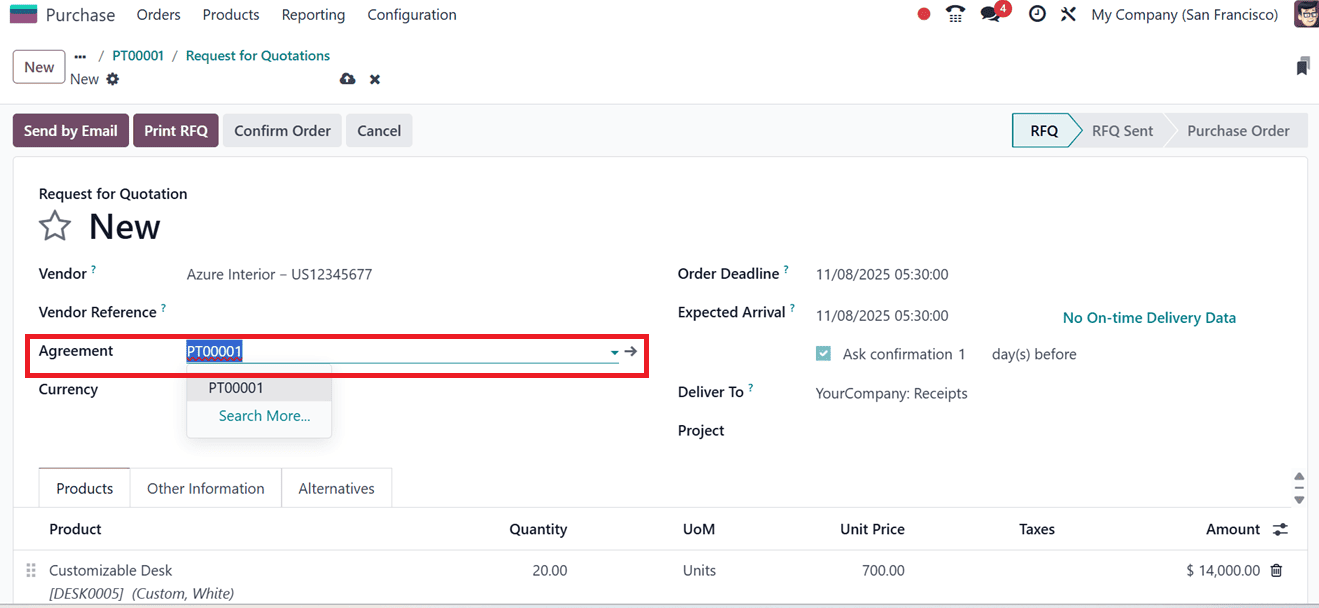Click the Confirm Order button
Viewport: 1319px width, 608px height.
(281, 130)
